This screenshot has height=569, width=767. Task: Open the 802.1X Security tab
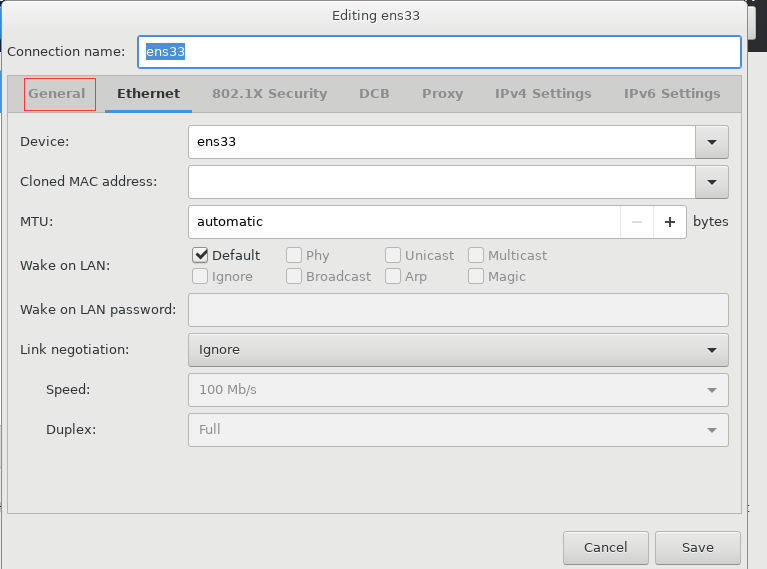click(x=270, y=93)
